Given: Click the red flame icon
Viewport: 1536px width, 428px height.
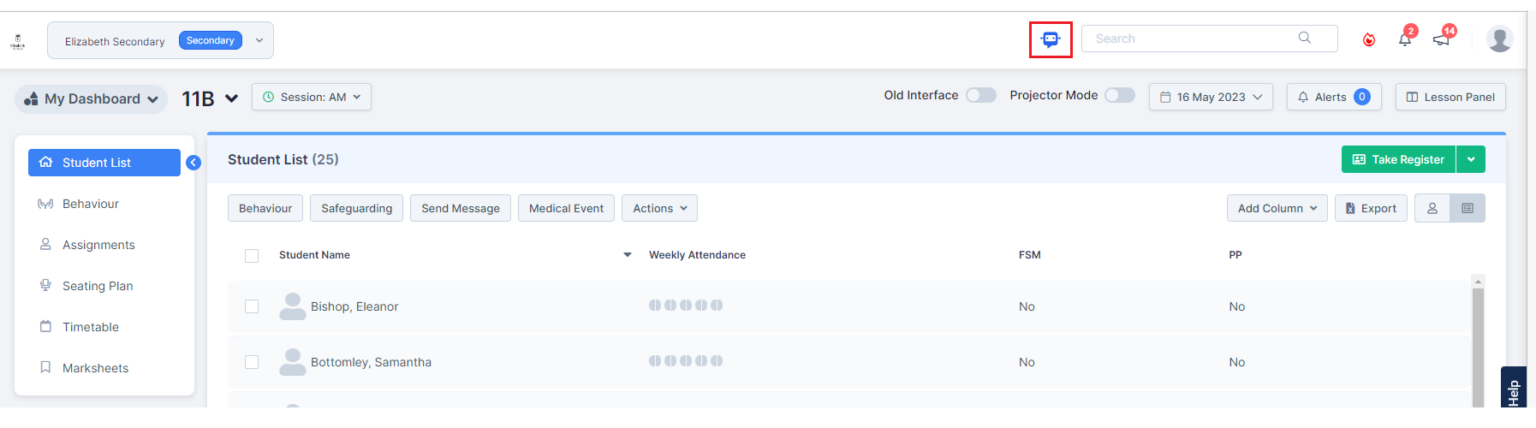Looking at the screenshot, I should point(1369,40).
